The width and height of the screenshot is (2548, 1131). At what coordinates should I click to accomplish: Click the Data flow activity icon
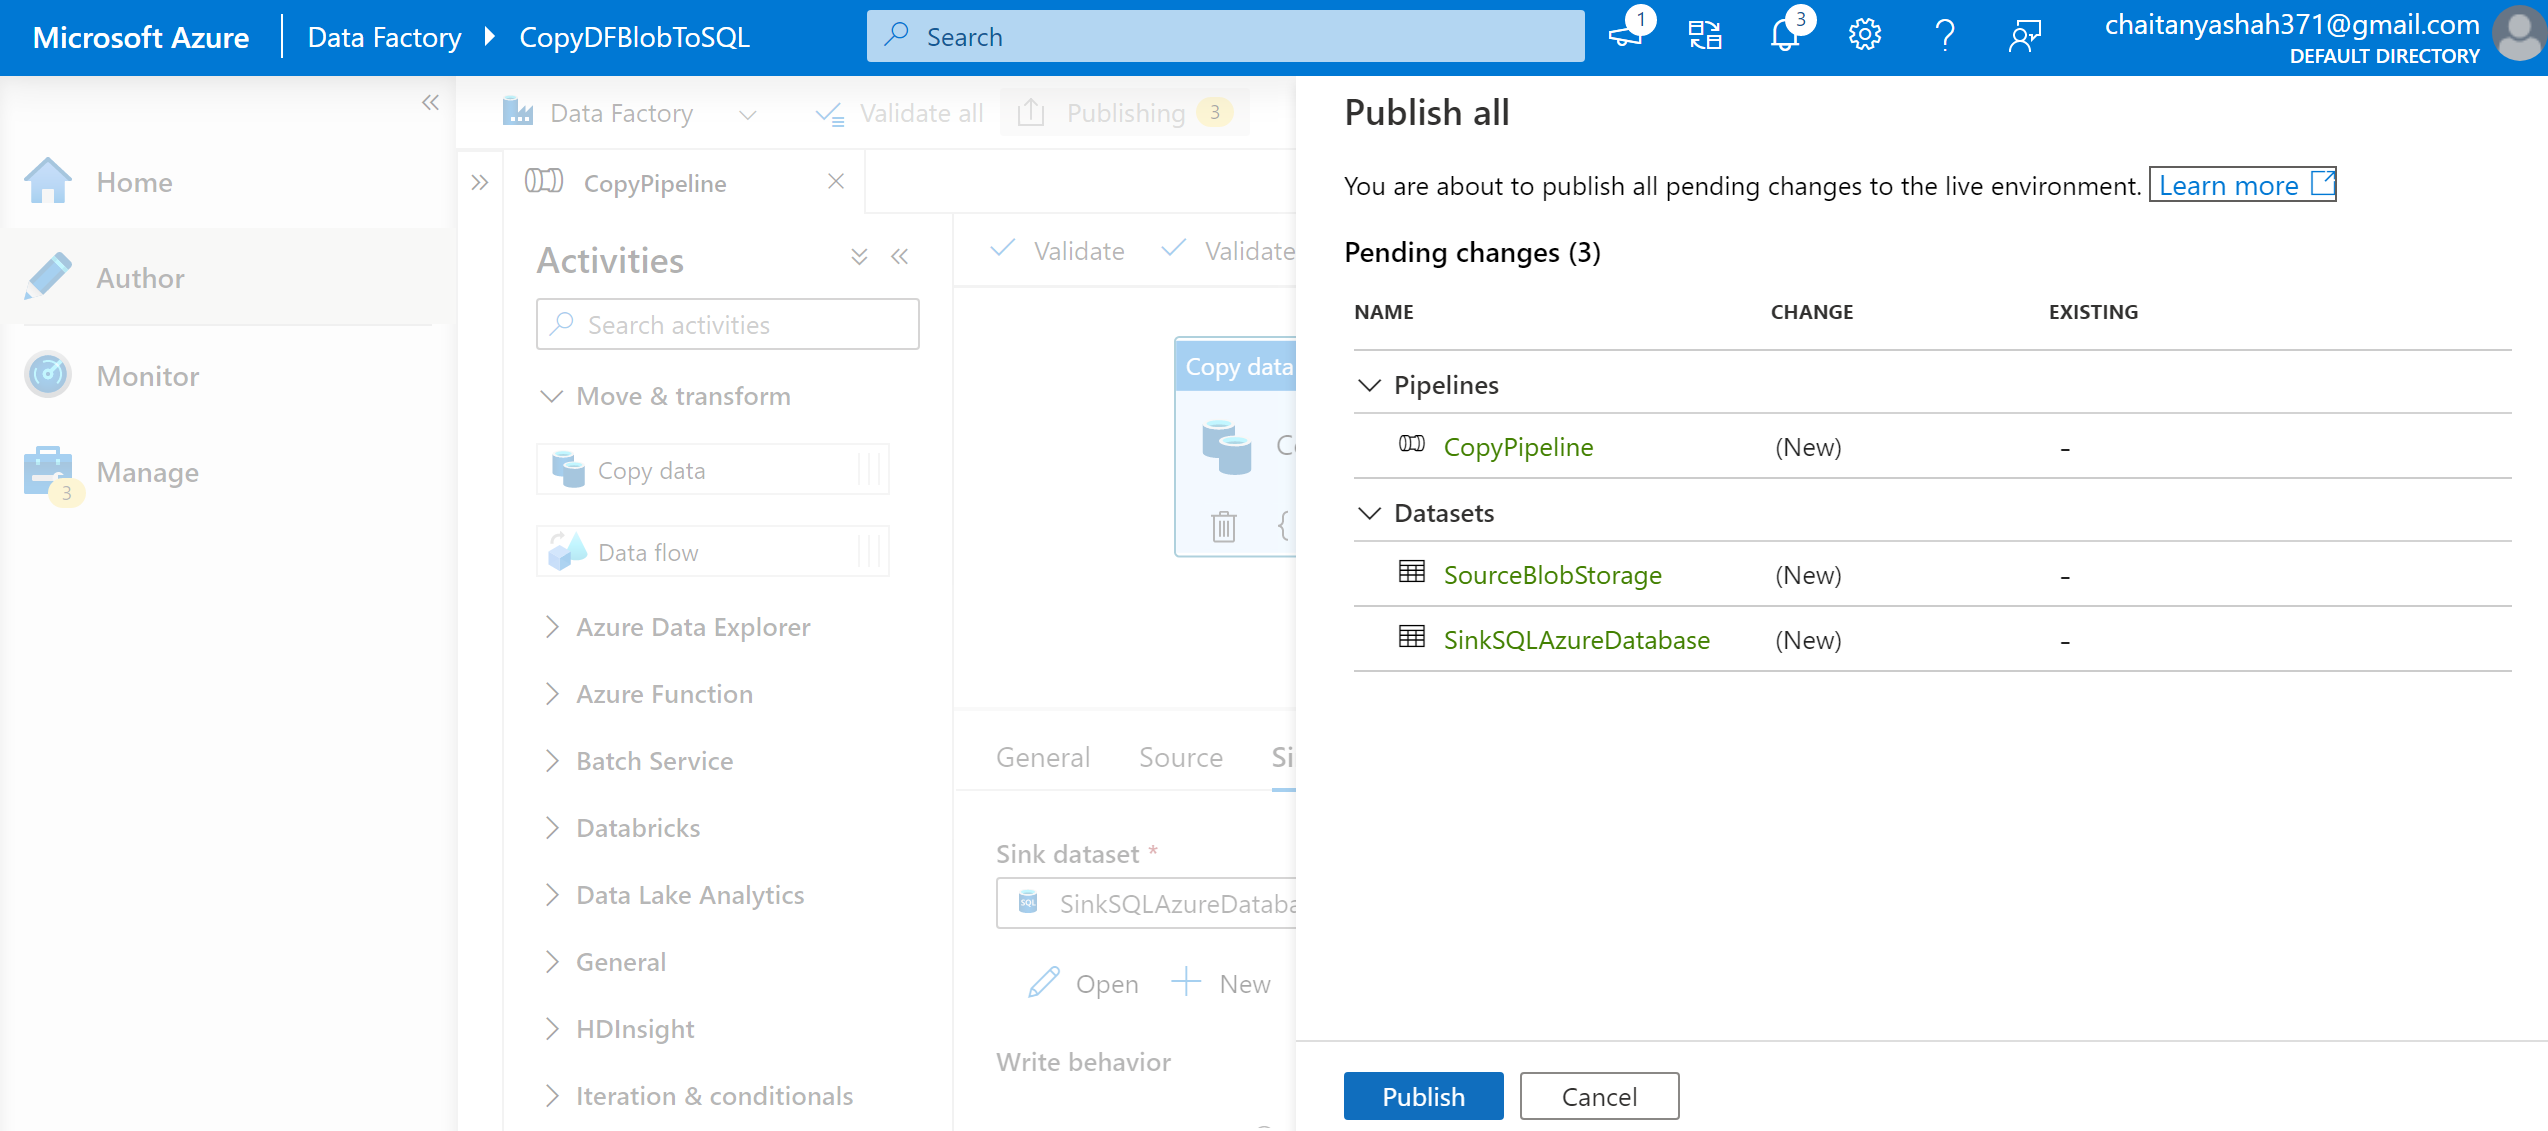(567, 551)
